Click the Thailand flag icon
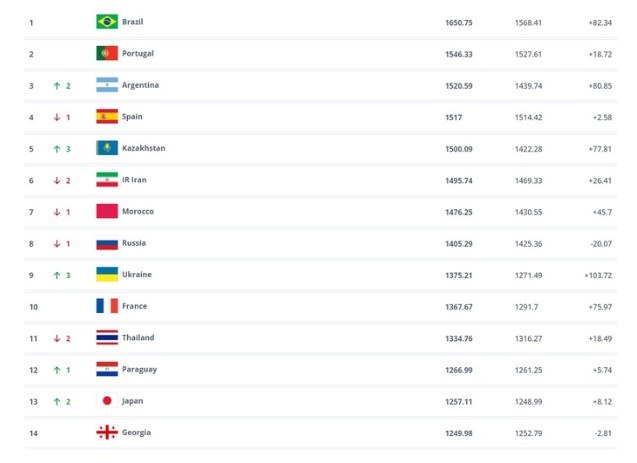Screen dimensions: 637x463 [107, 338]
